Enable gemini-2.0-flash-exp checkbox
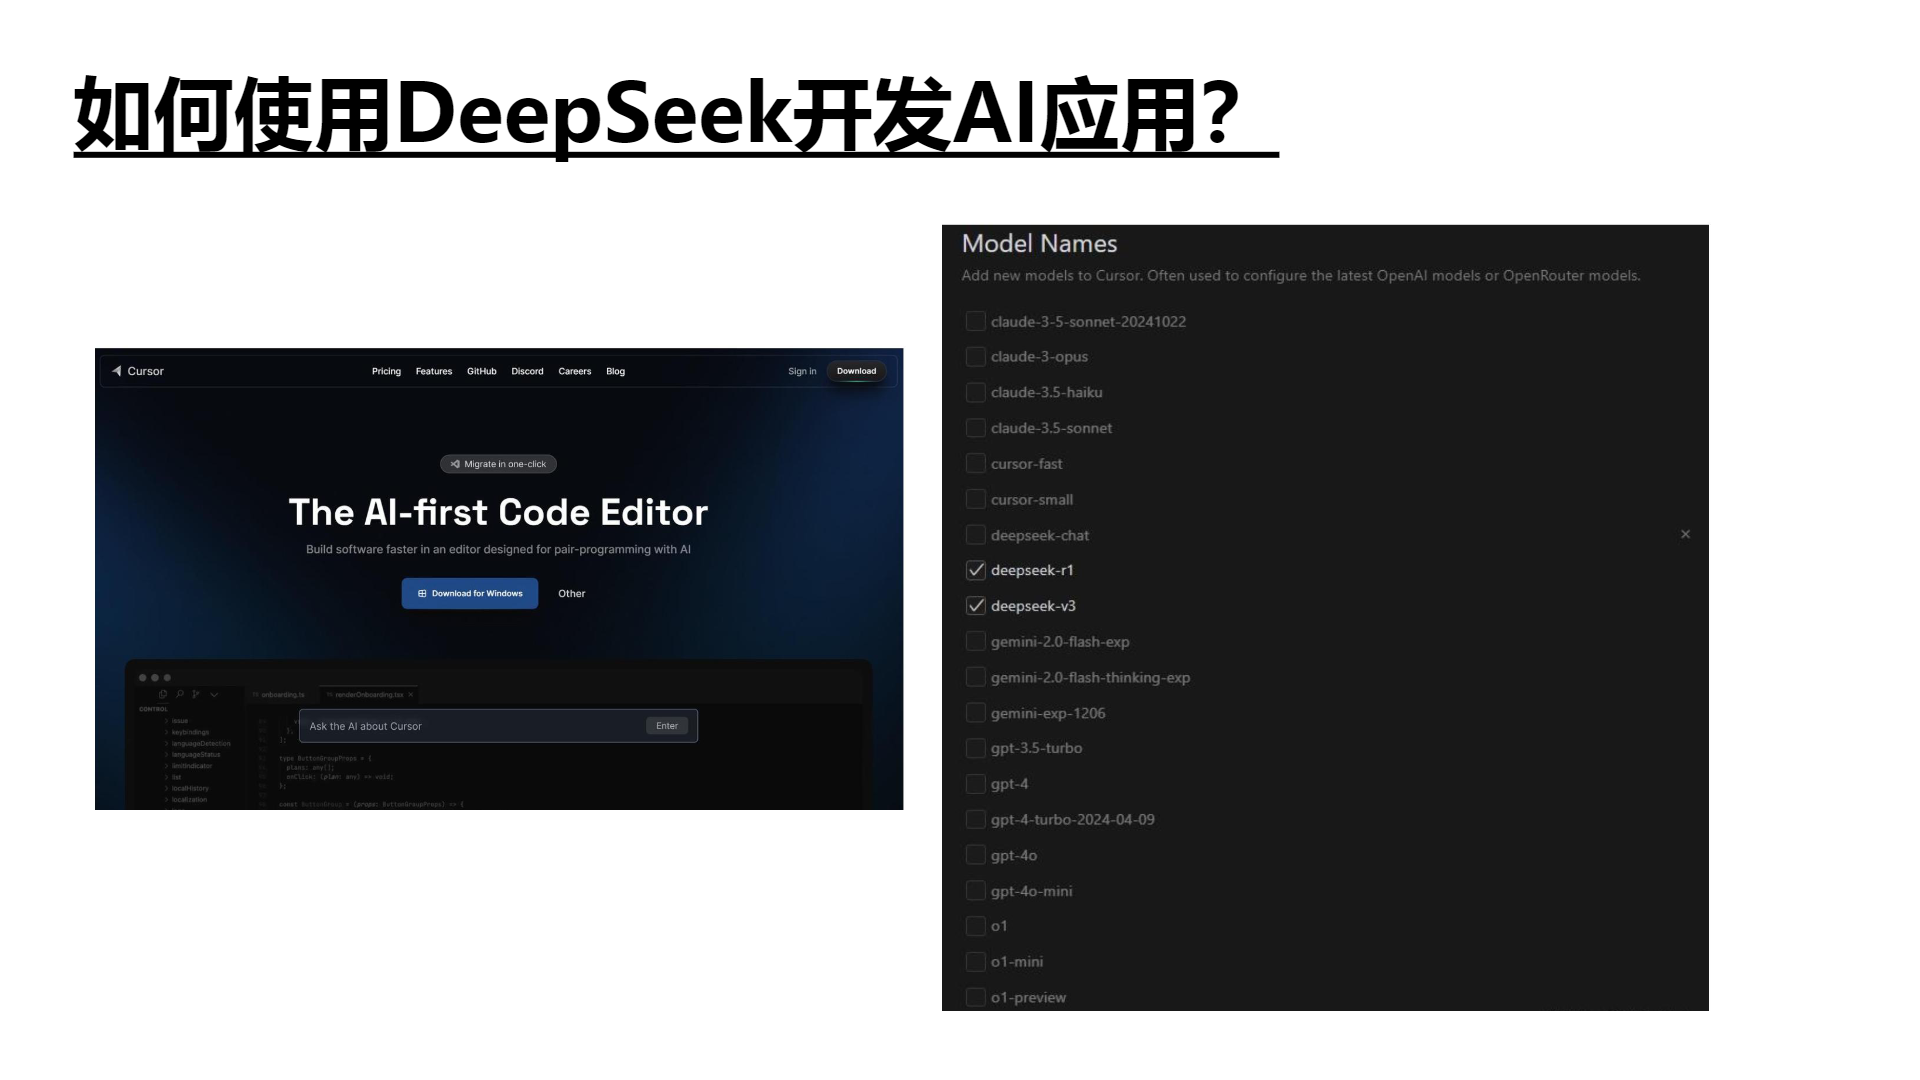The width and height of the screenshot is (1920, 1080). pos(975,642)
